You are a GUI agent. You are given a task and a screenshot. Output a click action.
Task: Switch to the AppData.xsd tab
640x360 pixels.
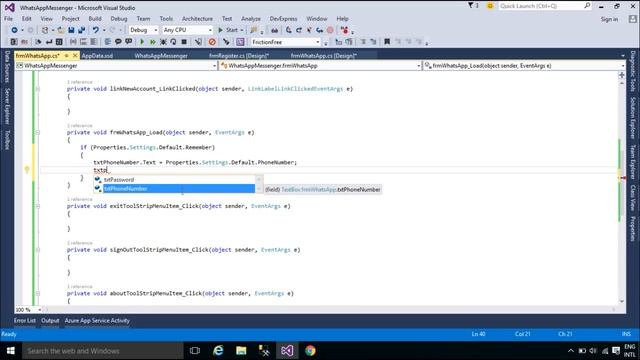pyautogui.click(x=97, y=56)
